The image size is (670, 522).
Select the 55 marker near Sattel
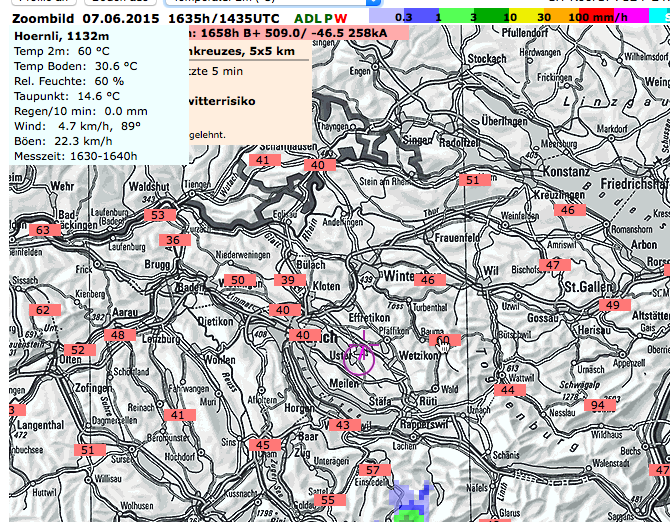point(330,500)
